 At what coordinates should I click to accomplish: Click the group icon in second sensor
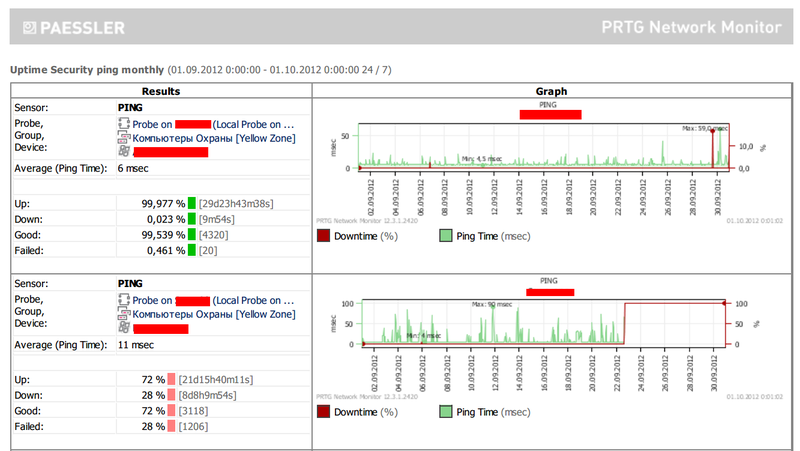point(123,313)
